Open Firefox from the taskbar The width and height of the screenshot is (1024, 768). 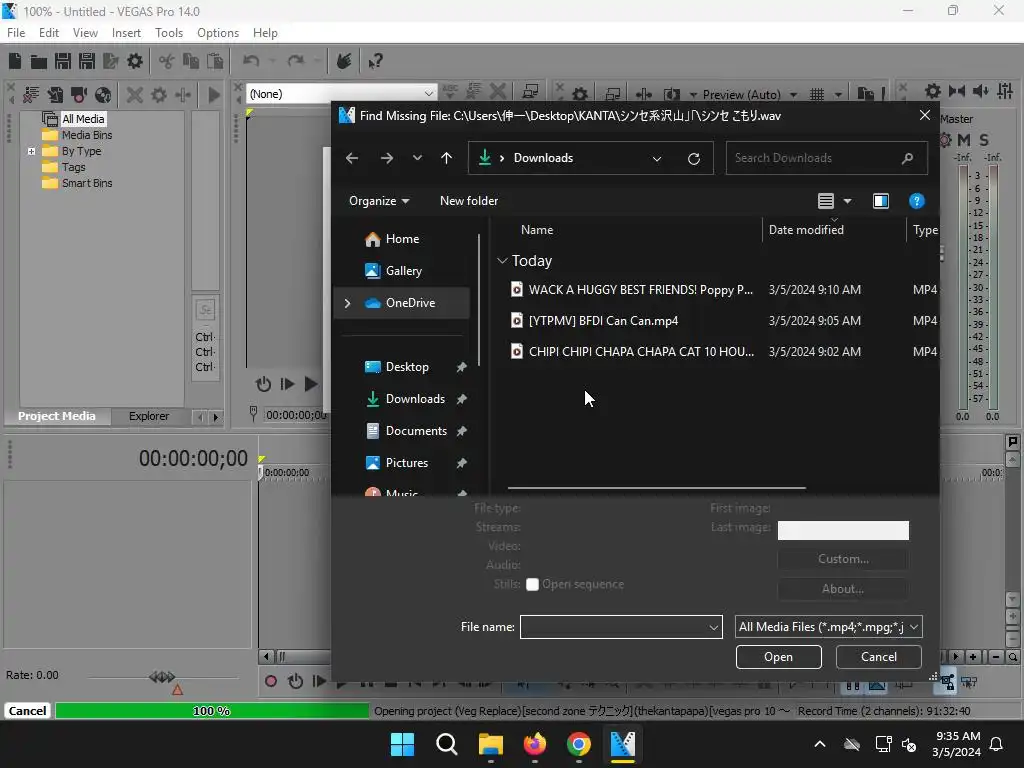pos(535,744)
